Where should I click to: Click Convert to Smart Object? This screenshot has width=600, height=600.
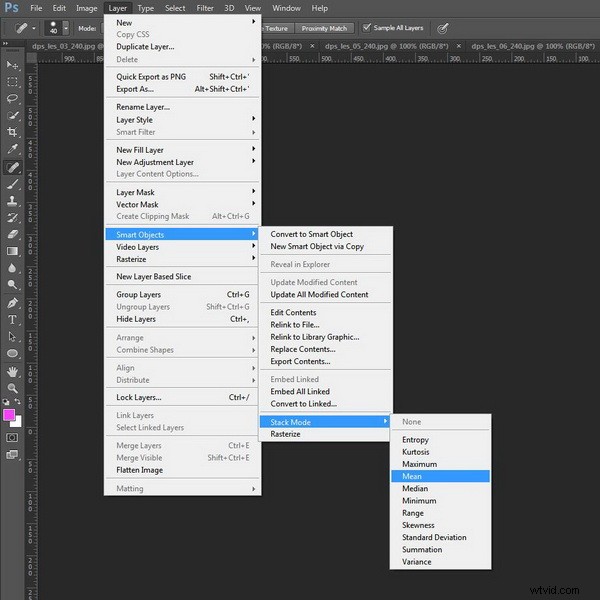point(312,234)
